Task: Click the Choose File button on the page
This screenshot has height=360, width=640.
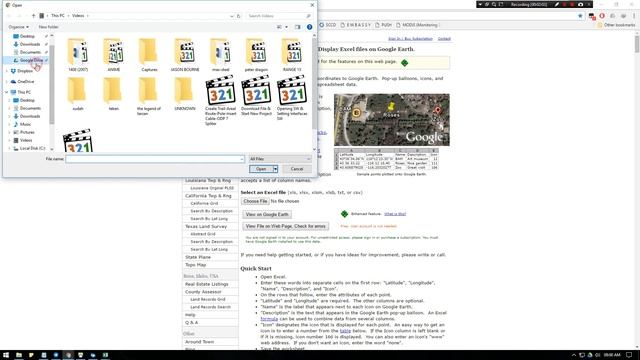Action: pyautogui.click(x=255, y=201)
